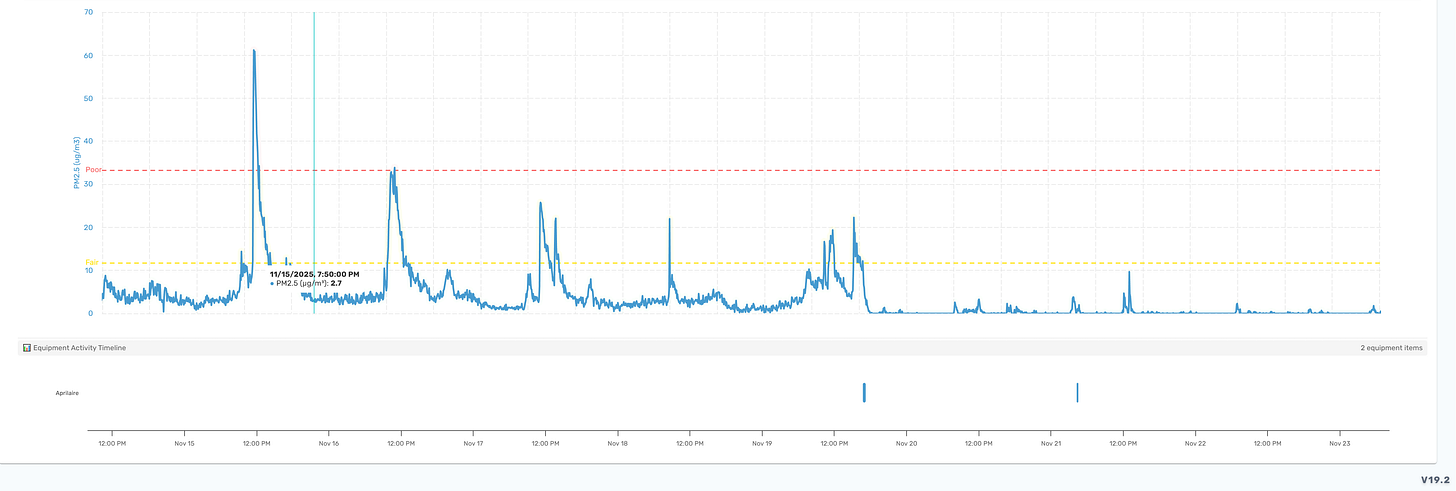Viewport: 1456px width, 491px height.
Task: Click the V19.2 version label
Action: coord(1435,480)
